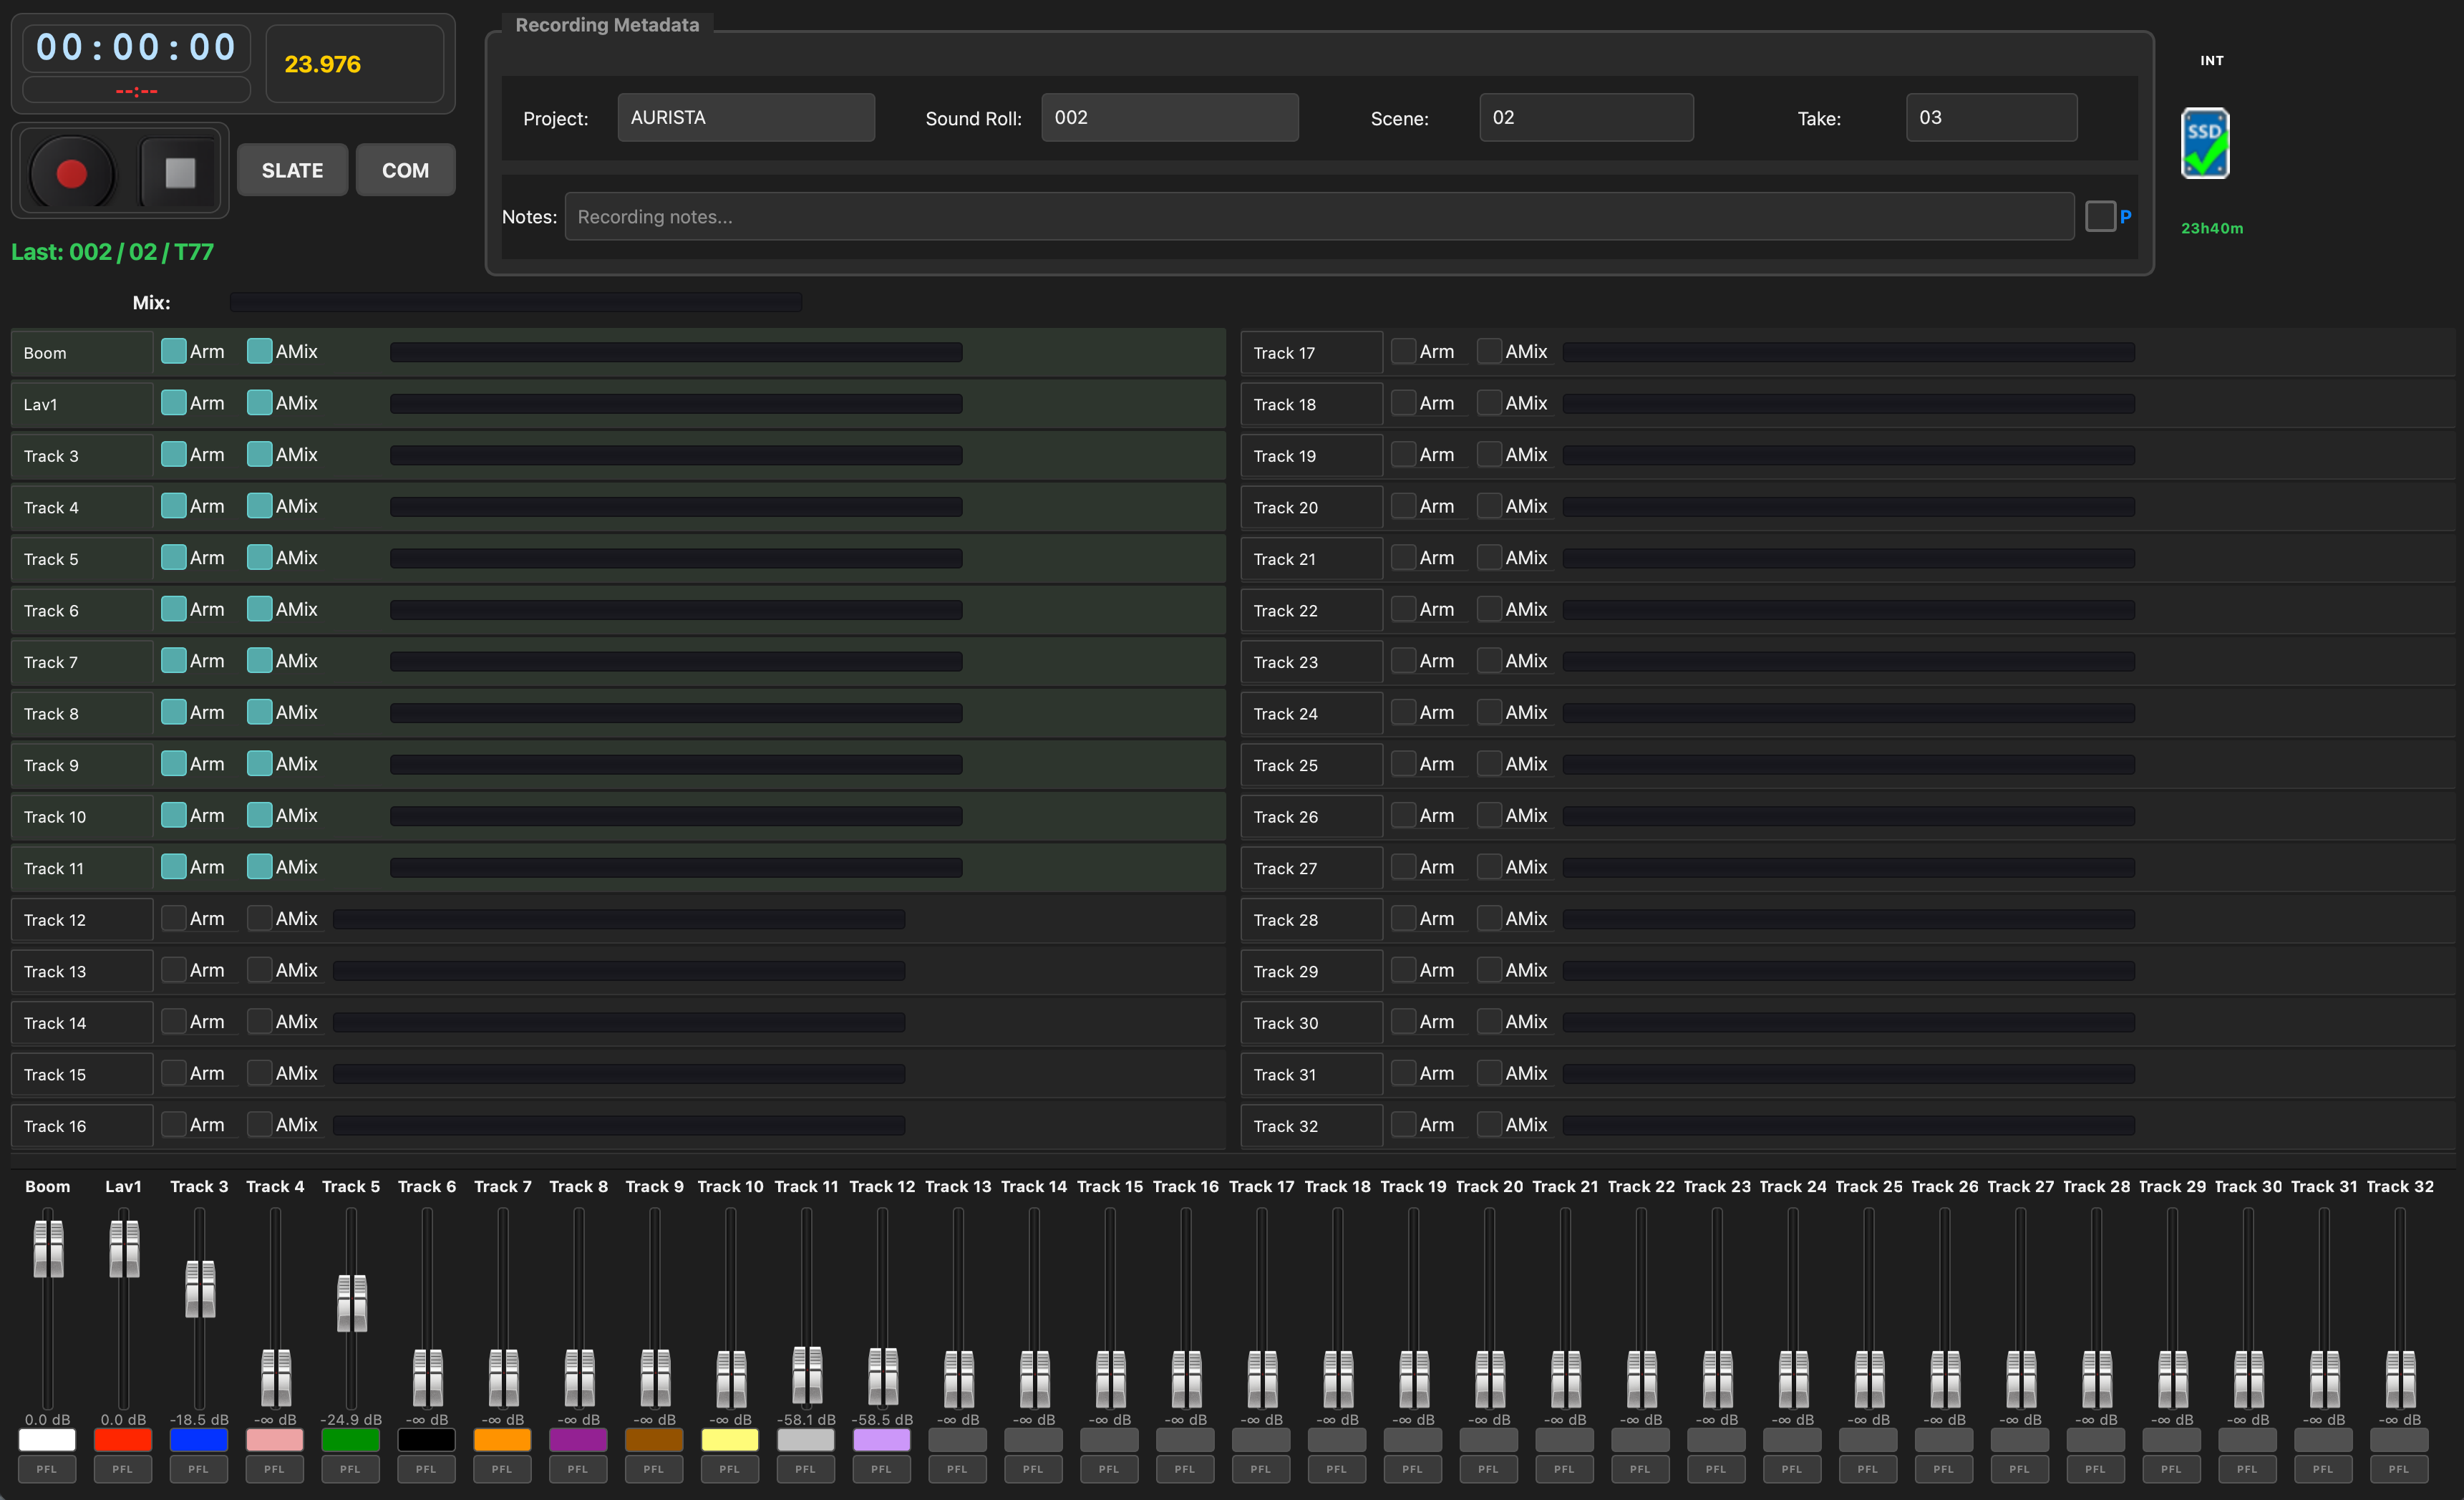2464x1500 pixels.
Task: Start recording with the red record button
Action: pyautogui.click(x=71, y=173)
